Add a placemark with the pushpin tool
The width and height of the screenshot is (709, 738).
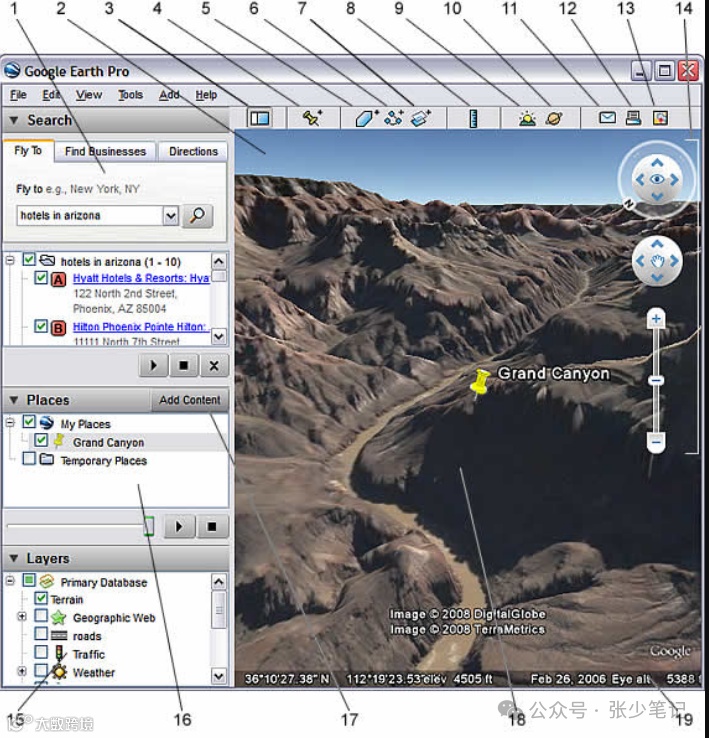point(312,118)
